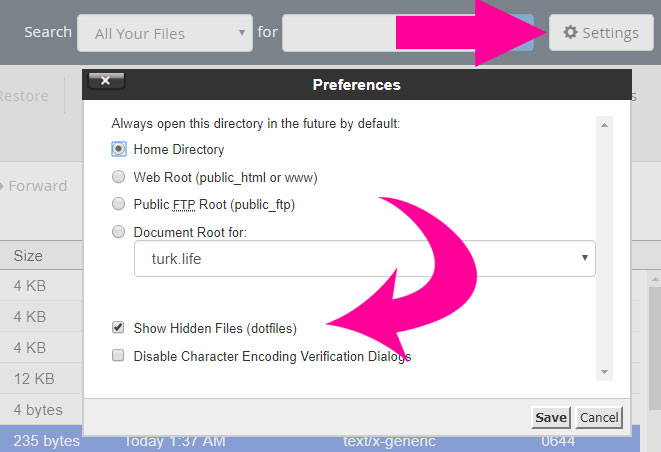The image size is (661, 452).
Task: Choose Web Root (public_html or www) option
Action: (118, 177)
